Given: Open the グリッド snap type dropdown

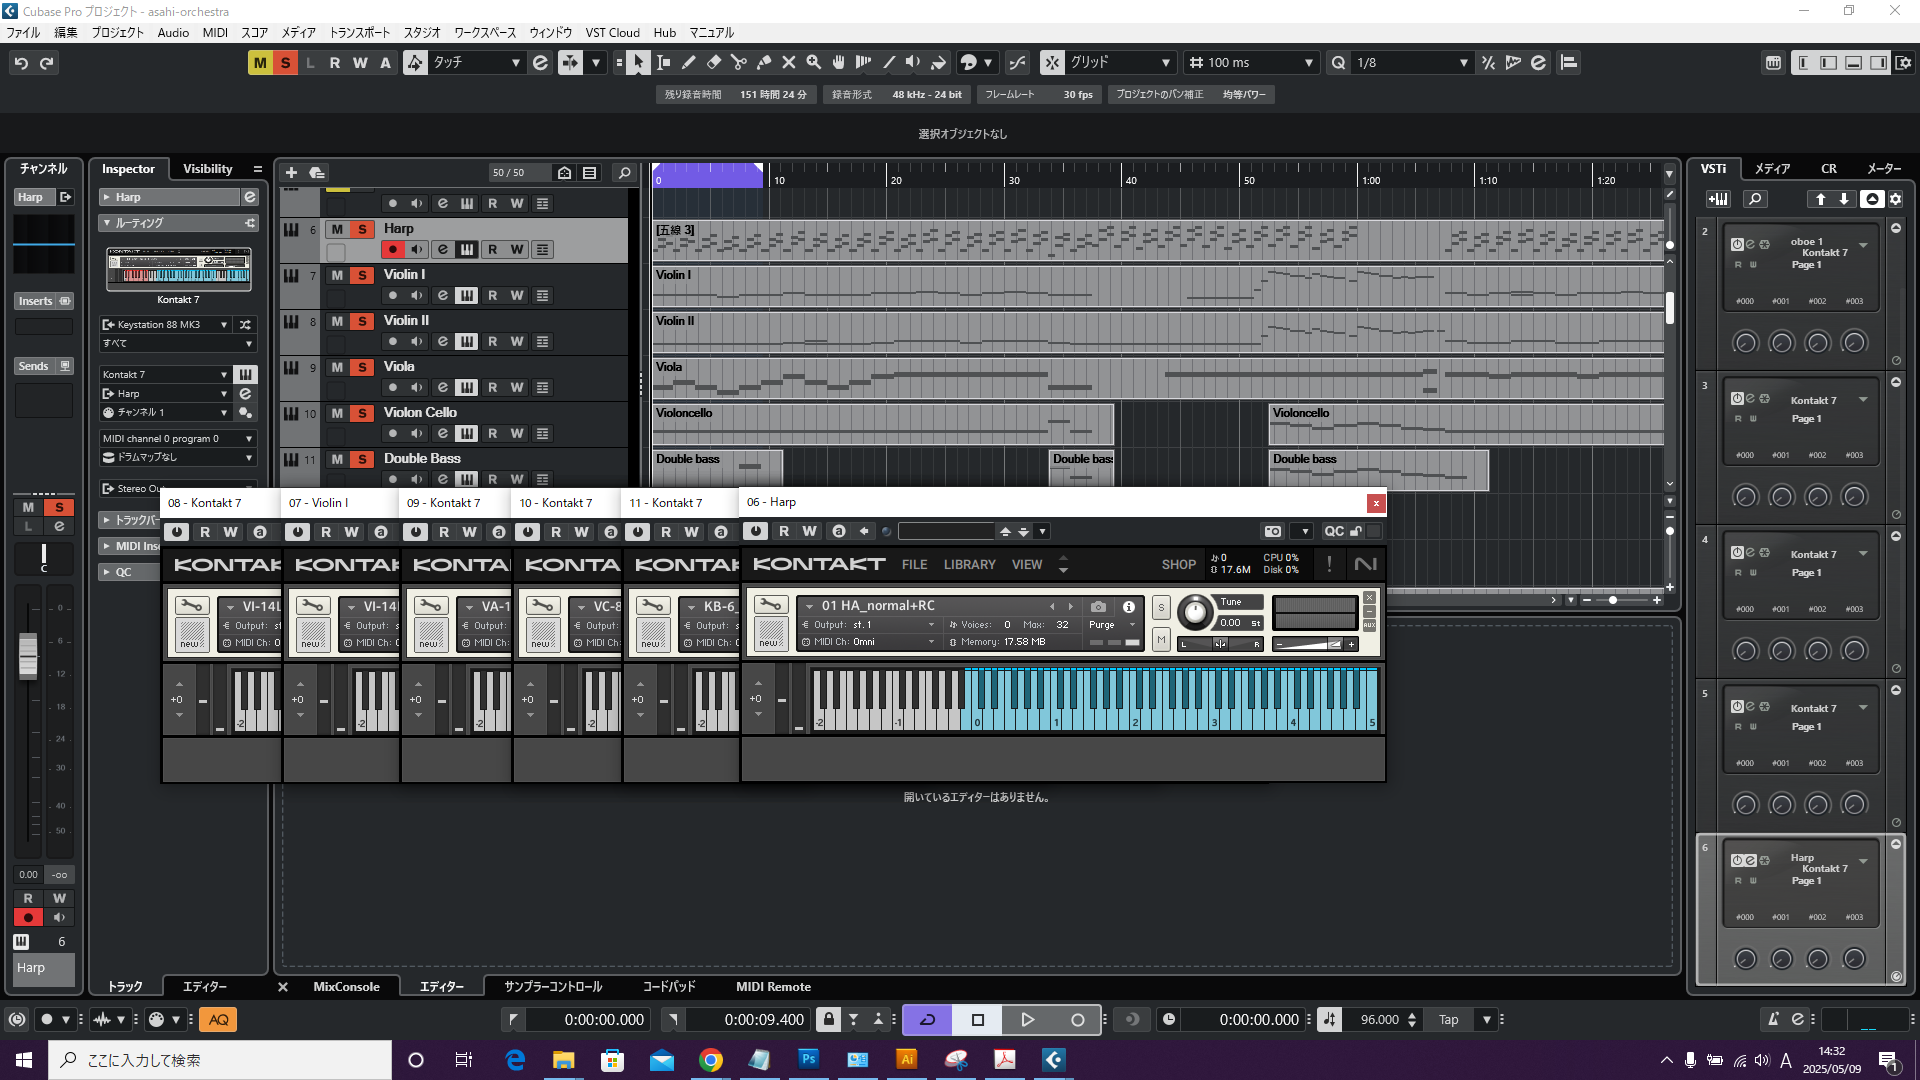Looking at the screenshot, I should click(1165, 63).
